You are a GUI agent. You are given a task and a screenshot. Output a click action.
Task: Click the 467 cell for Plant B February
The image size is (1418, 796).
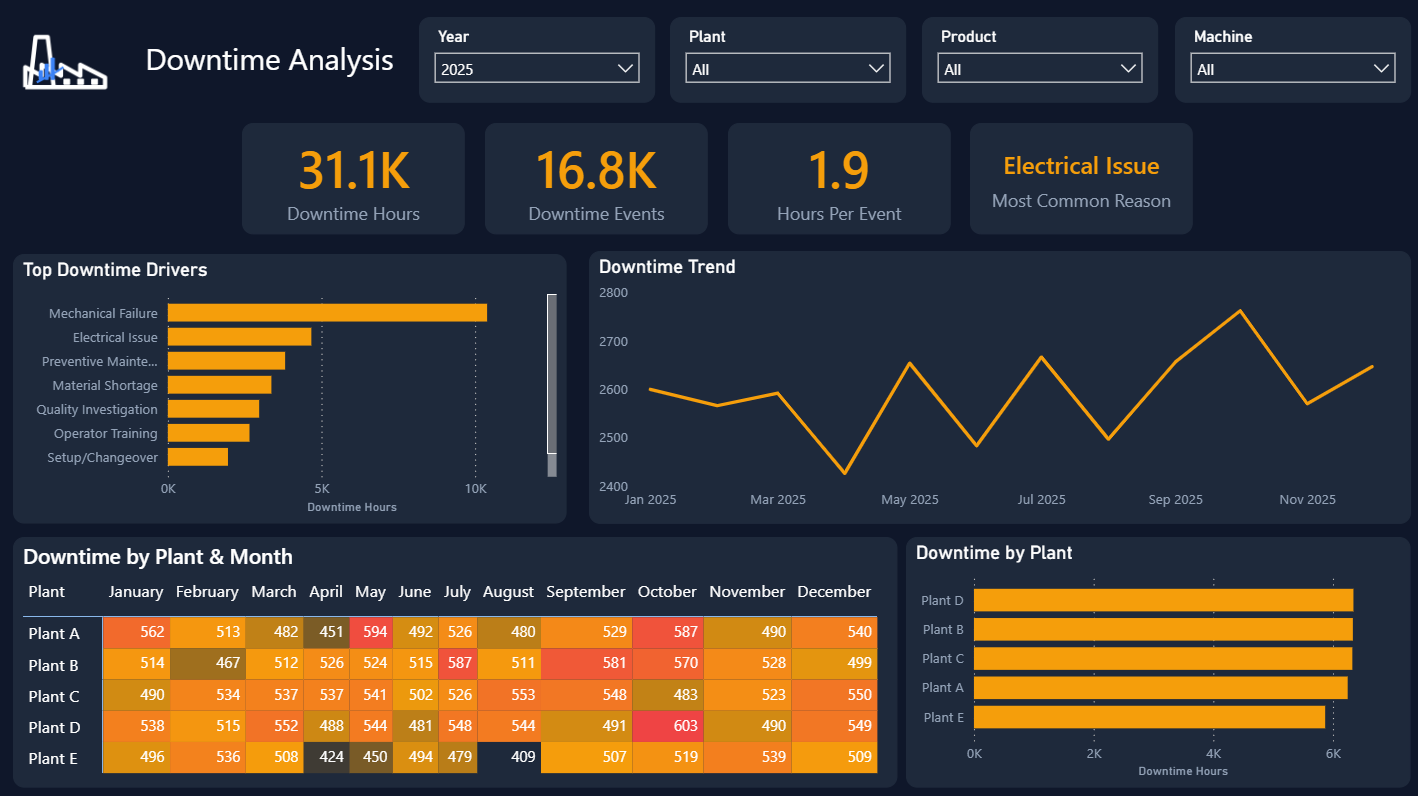[207, 664]
